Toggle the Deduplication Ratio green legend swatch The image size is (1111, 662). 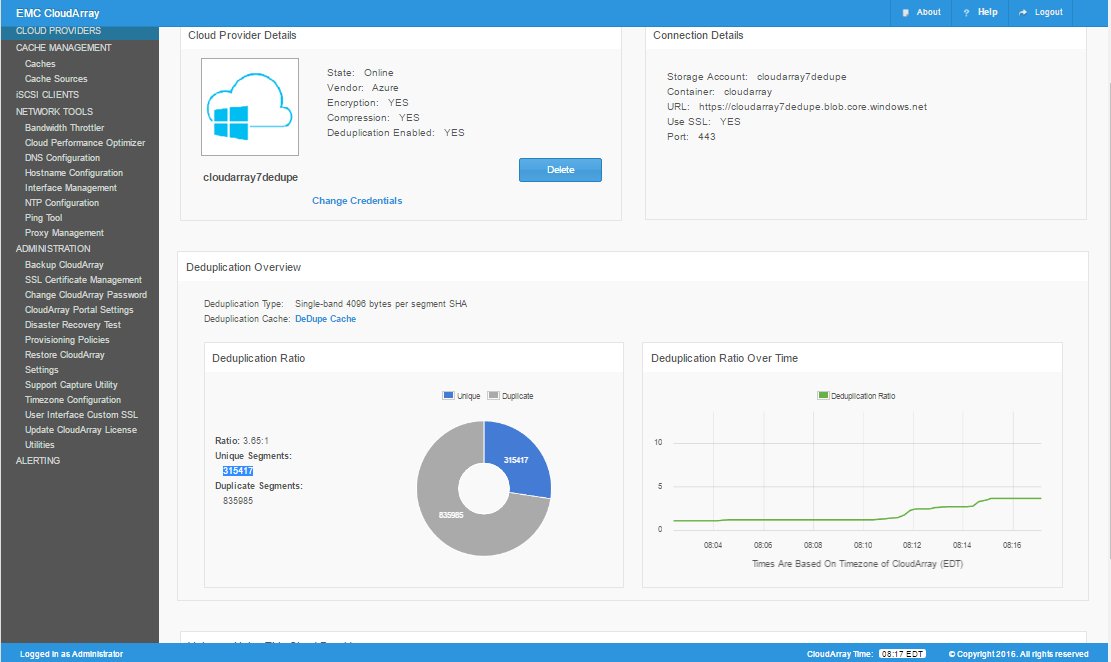tap(823, 395)
